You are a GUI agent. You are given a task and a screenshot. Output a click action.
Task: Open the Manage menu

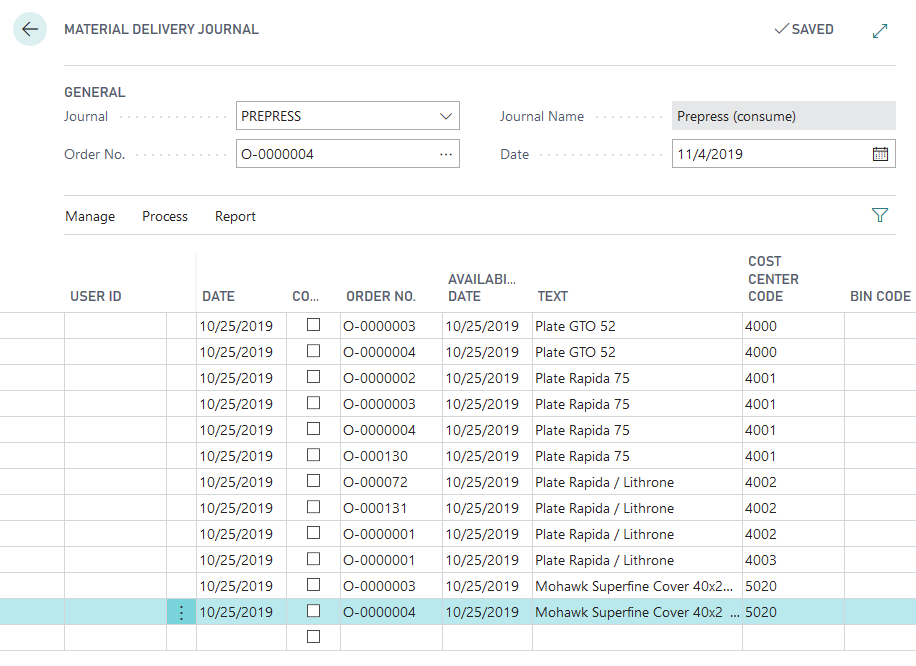coord(90,216)
